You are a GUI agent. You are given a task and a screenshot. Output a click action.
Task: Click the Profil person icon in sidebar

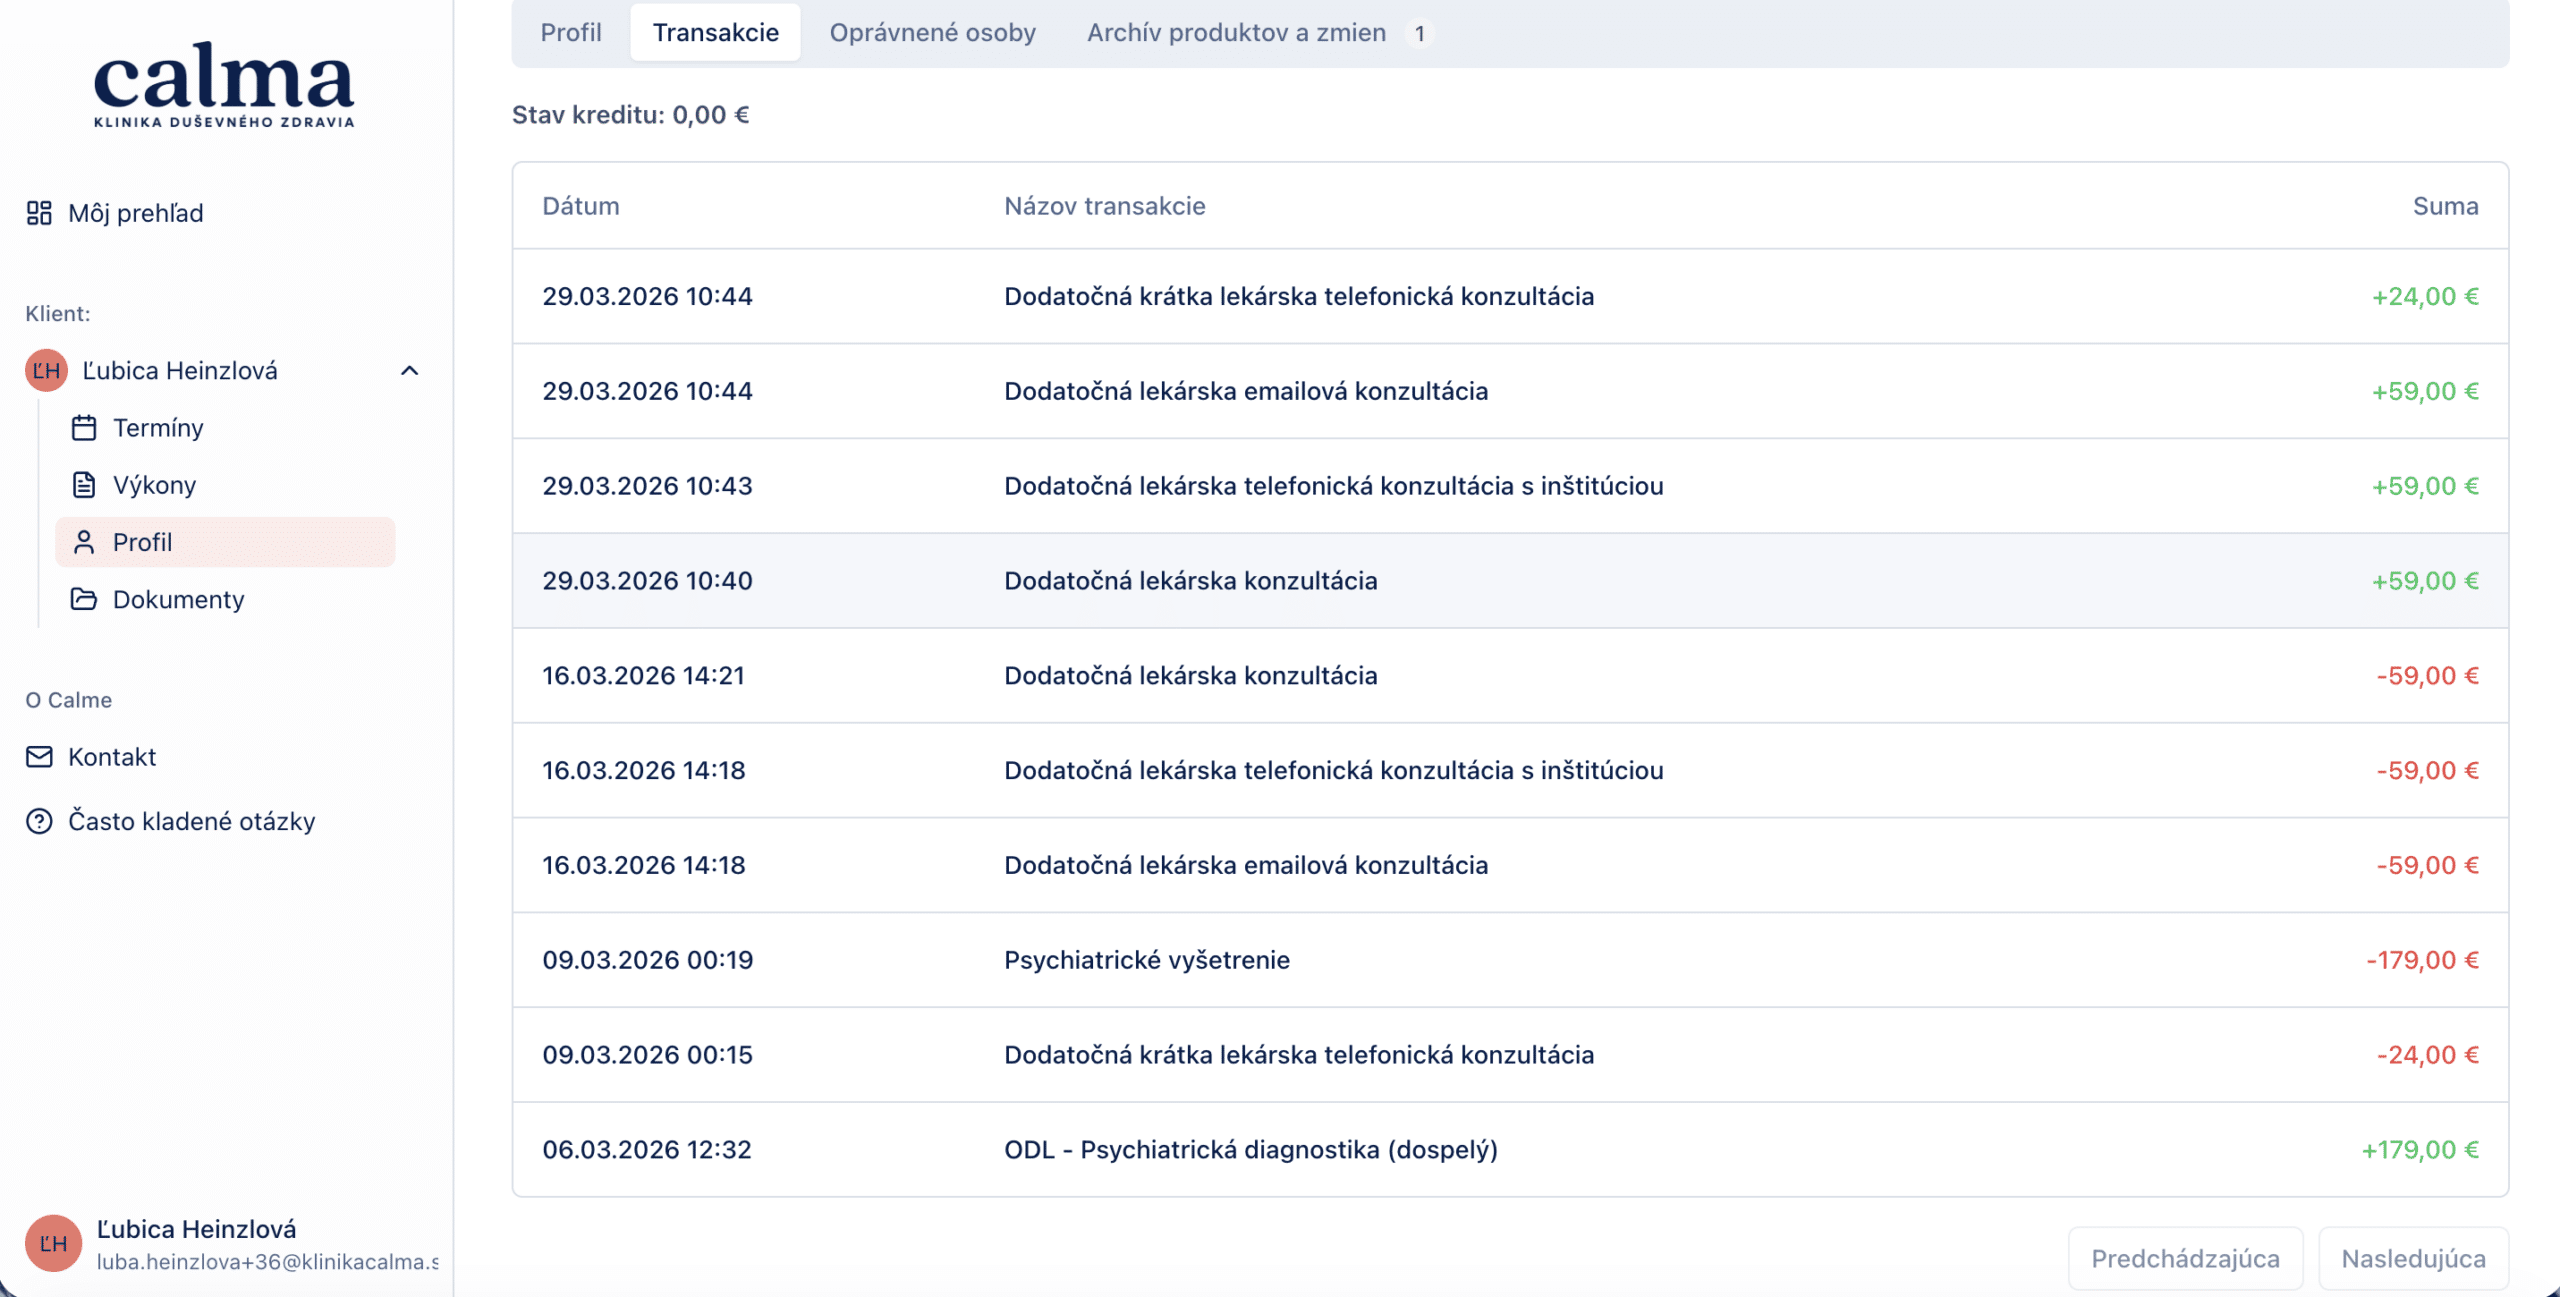tap(84, 542)
